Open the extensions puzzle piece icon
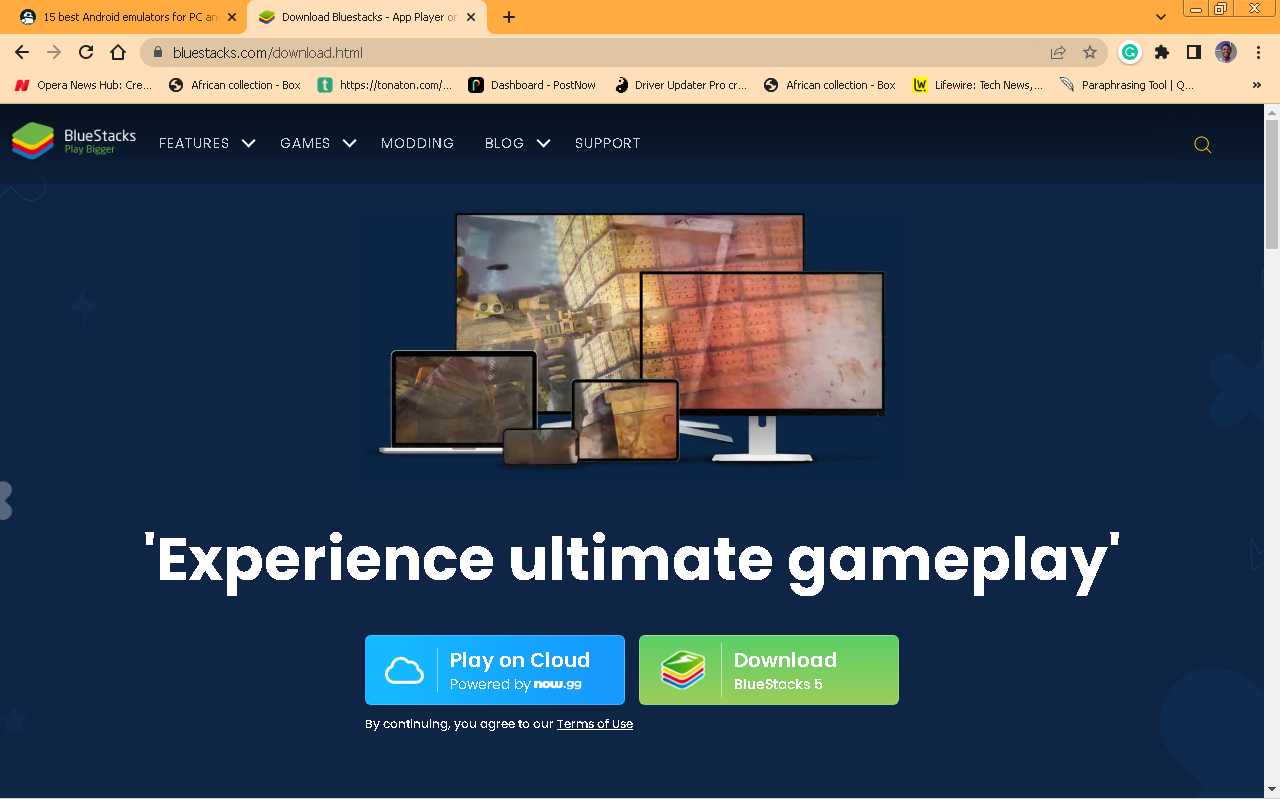Viewport: 1280px width, 800px height. pos(1162,52)
